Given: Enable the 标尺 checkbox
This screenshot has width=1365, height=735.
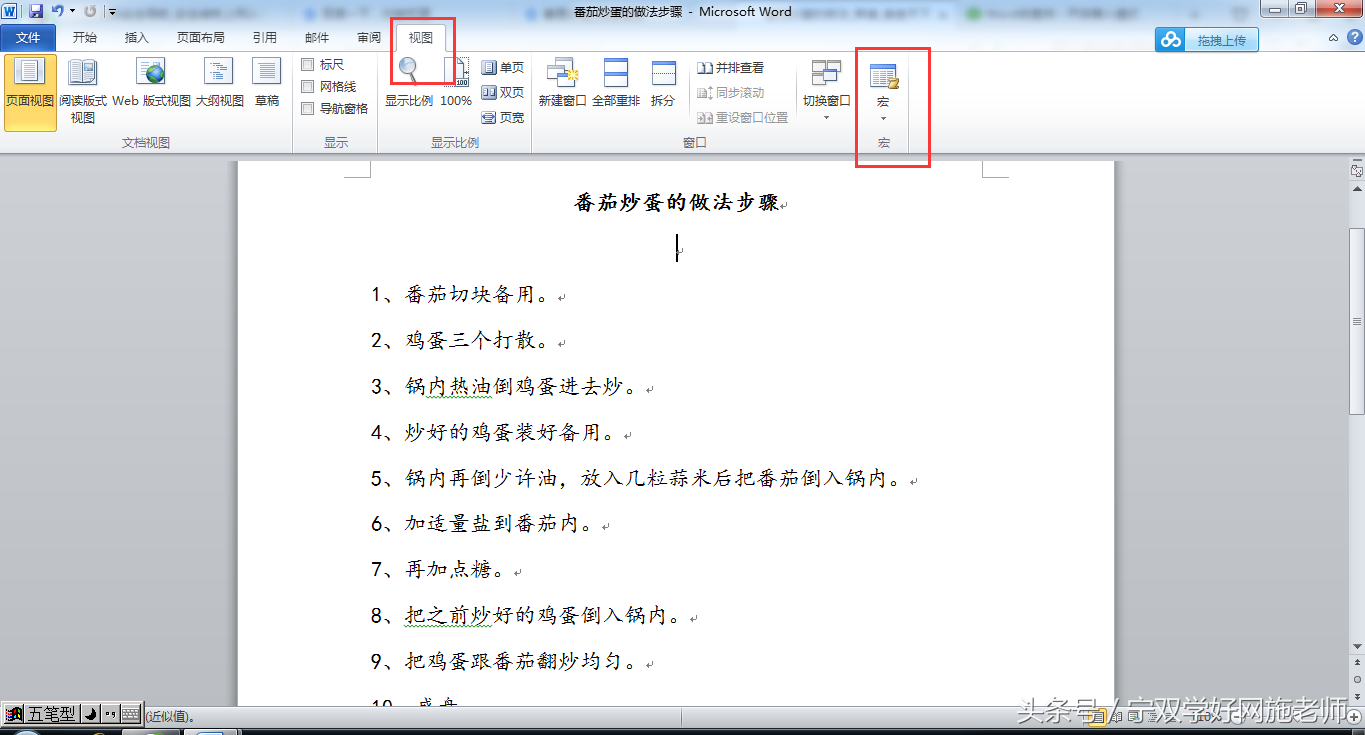Looking at the screenshot, I should click(308, 65).
